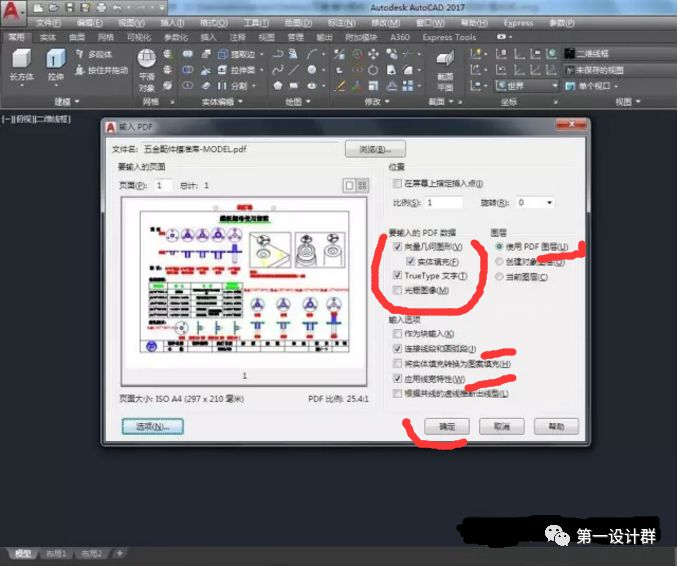This screenshot has height=566, width=678.
Task: Toggle the 矢量几何图形 checkbox
Action: point(398,246)
